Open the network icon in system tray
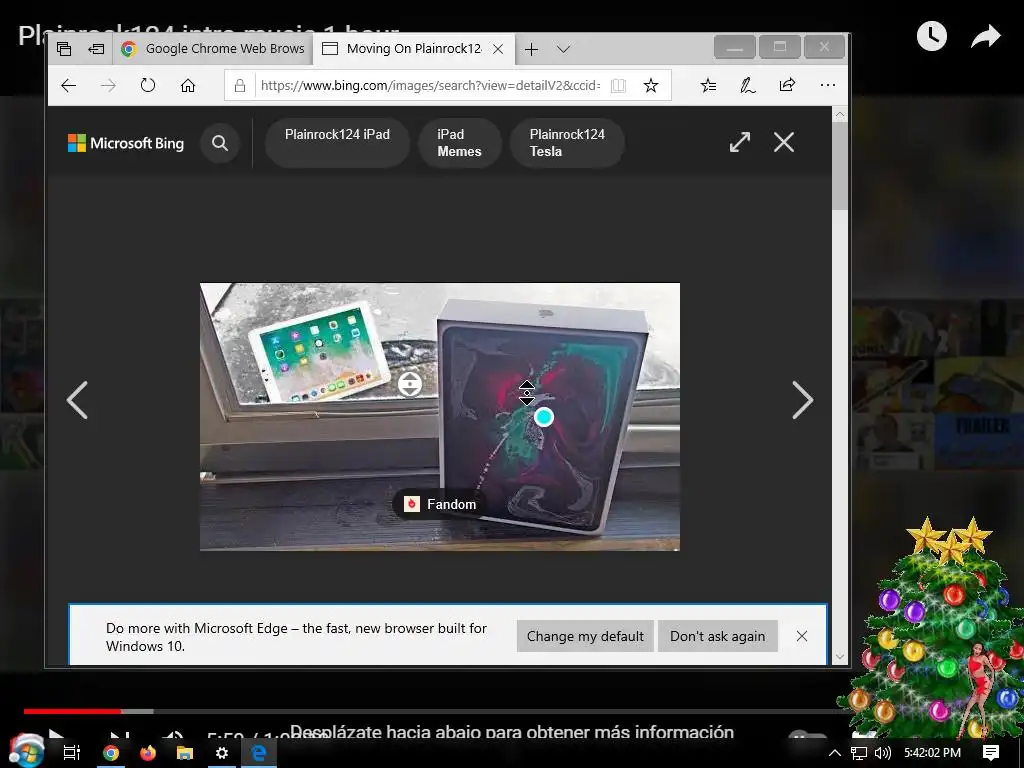The image size is (1024, 768). pyautogui.click(x=859, y=753)
